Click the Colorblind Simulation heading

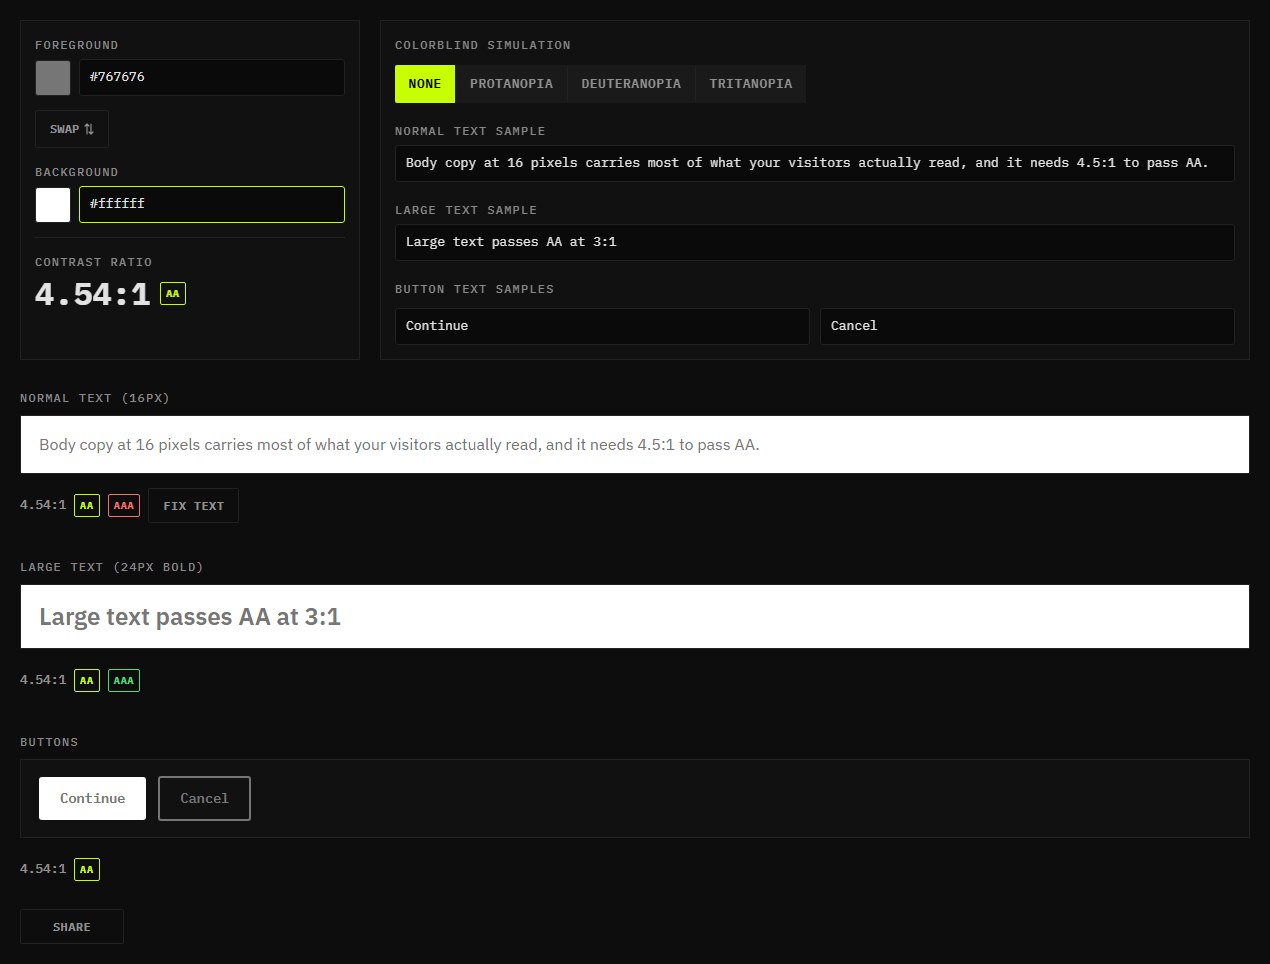coord(483,45)
